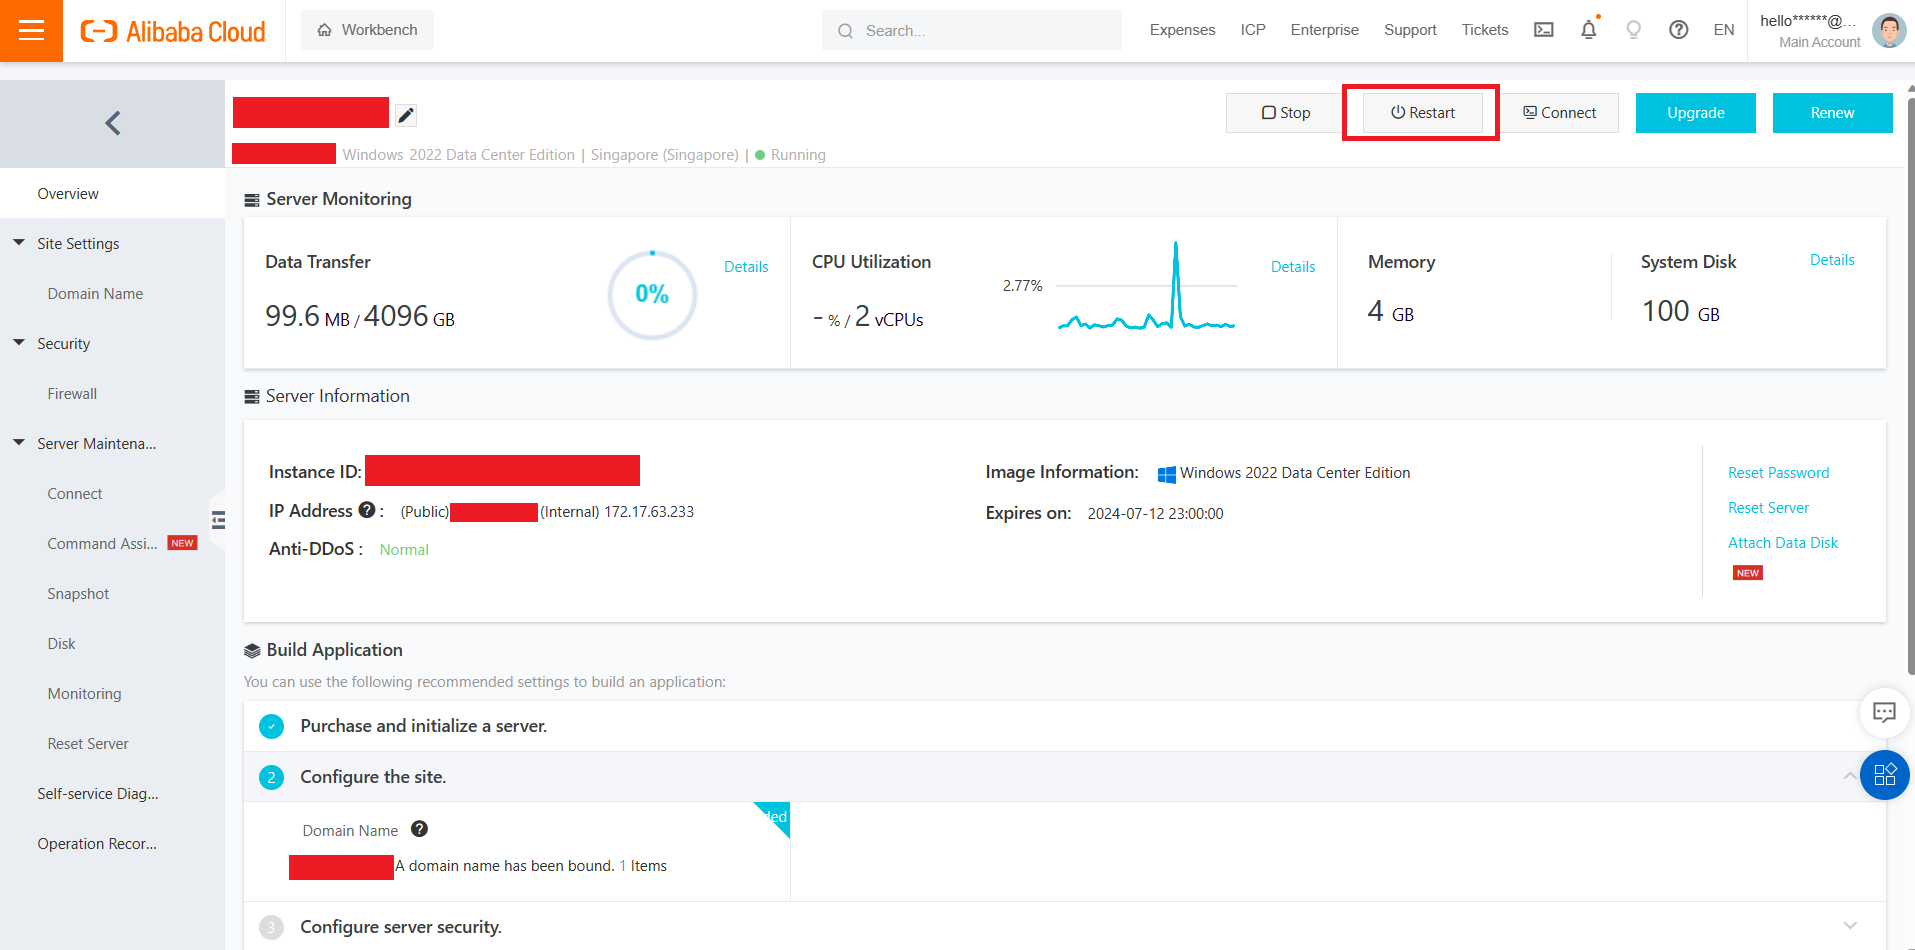The width and height of the screenshot is (1915, 950).
Task: Open Workbench from the top bar
Action: tap(367, 30)
